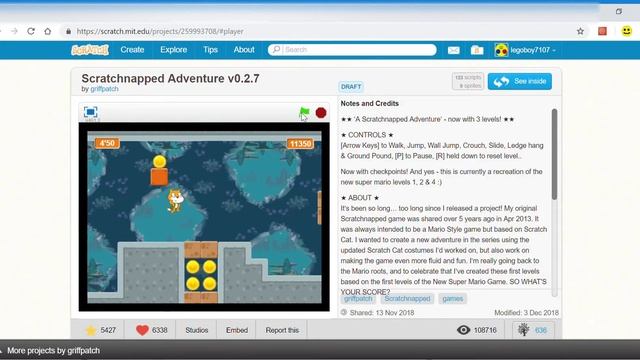Click the Search input field

pos(352,49)
